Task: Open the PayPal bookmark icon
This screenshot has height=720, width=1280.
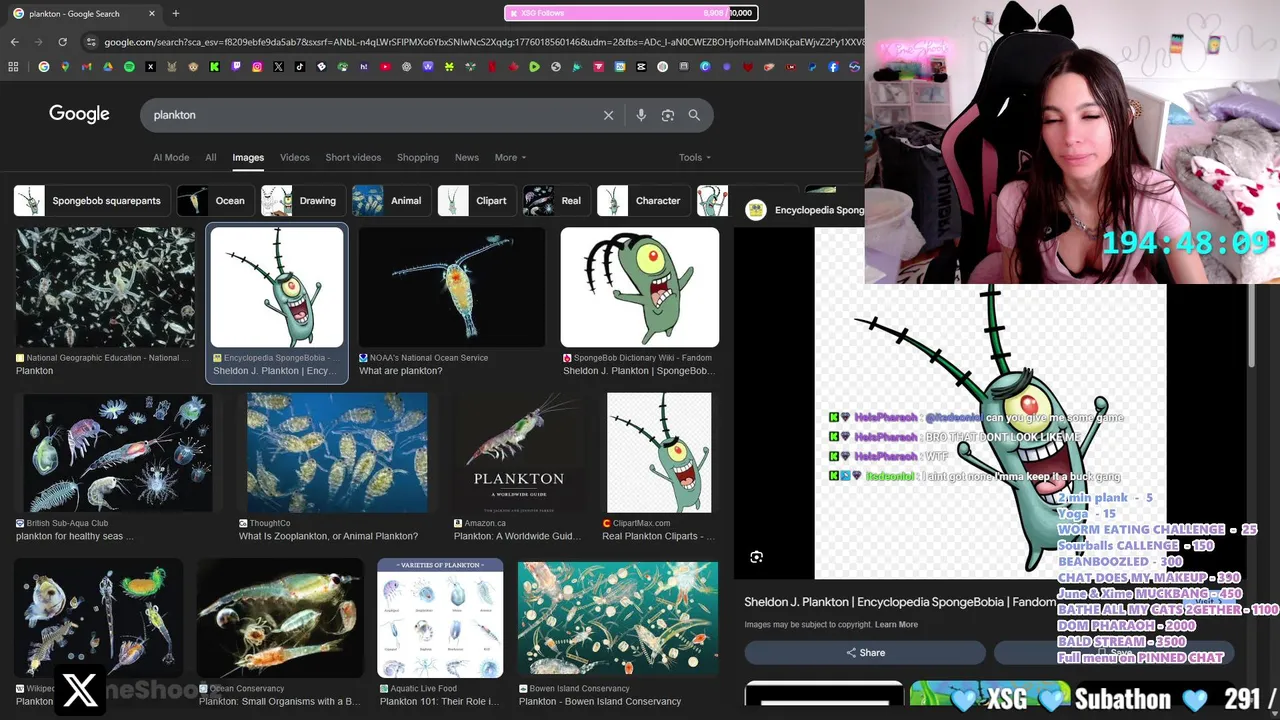Action: point(812,67)
